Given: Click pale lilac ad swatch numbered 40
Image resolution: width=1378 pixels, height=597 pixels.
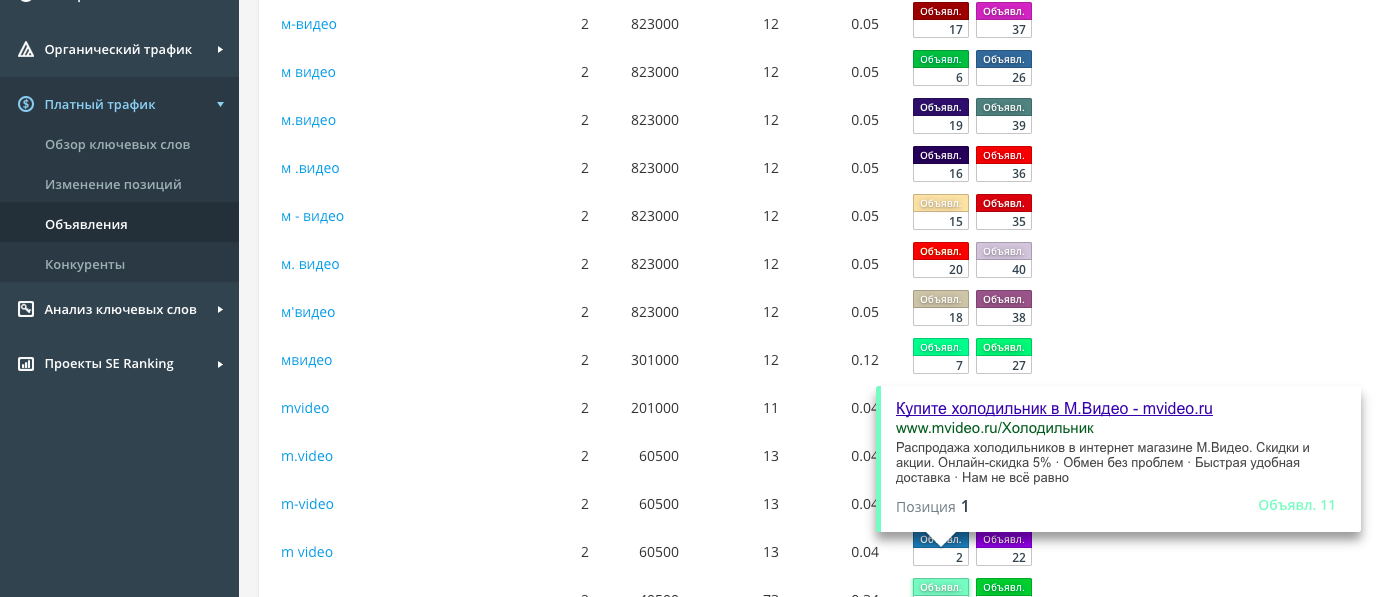Looking at the screenshot, I should [1004, 260].
